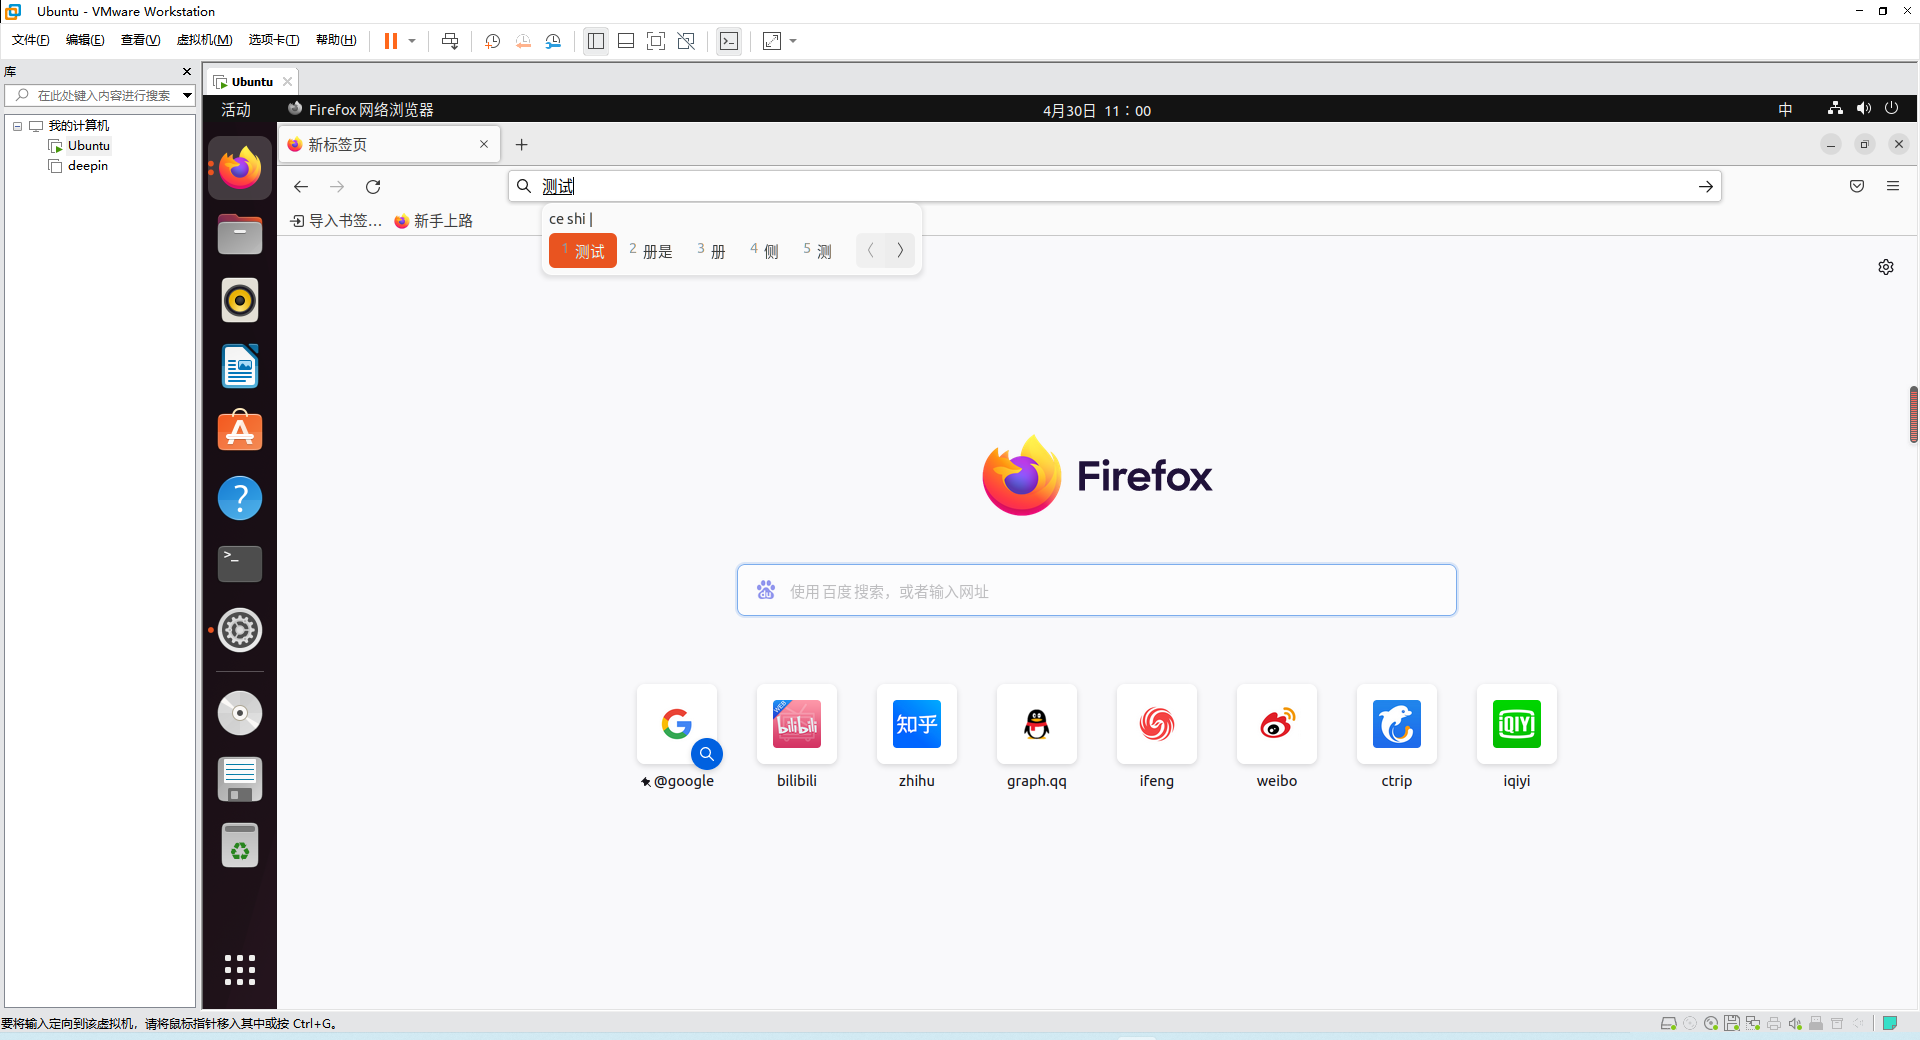Open a new Firefox tab

521,145
